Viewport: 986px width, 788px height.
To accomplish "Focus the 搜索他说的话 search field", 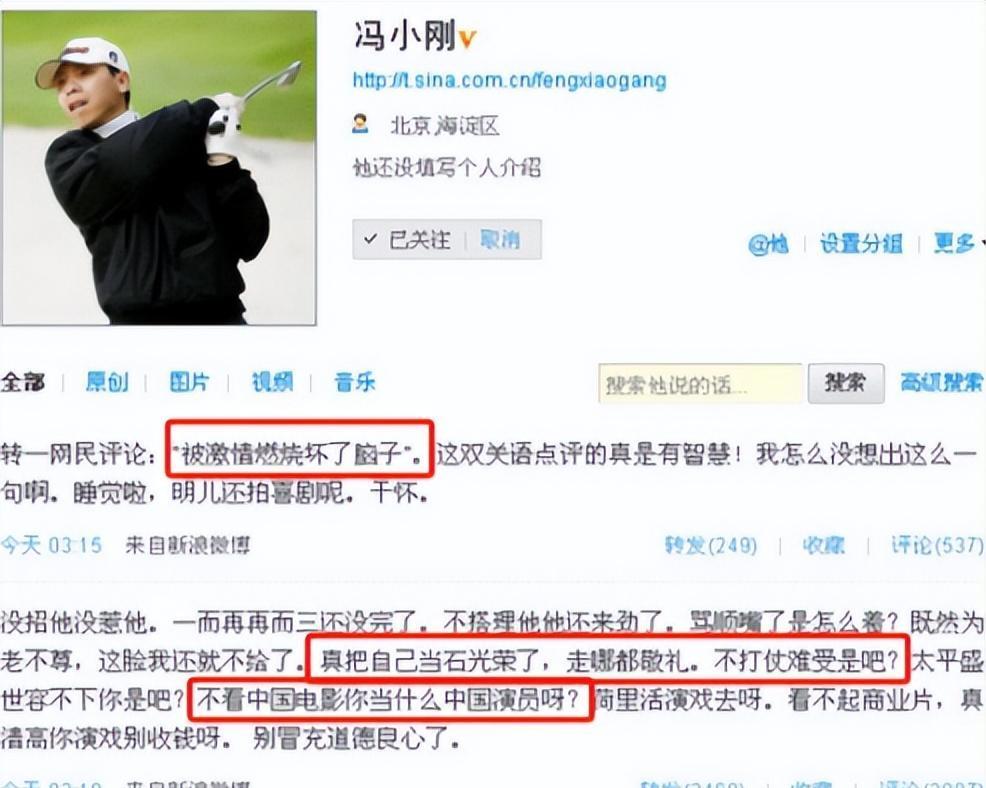I will pos(701,384).
